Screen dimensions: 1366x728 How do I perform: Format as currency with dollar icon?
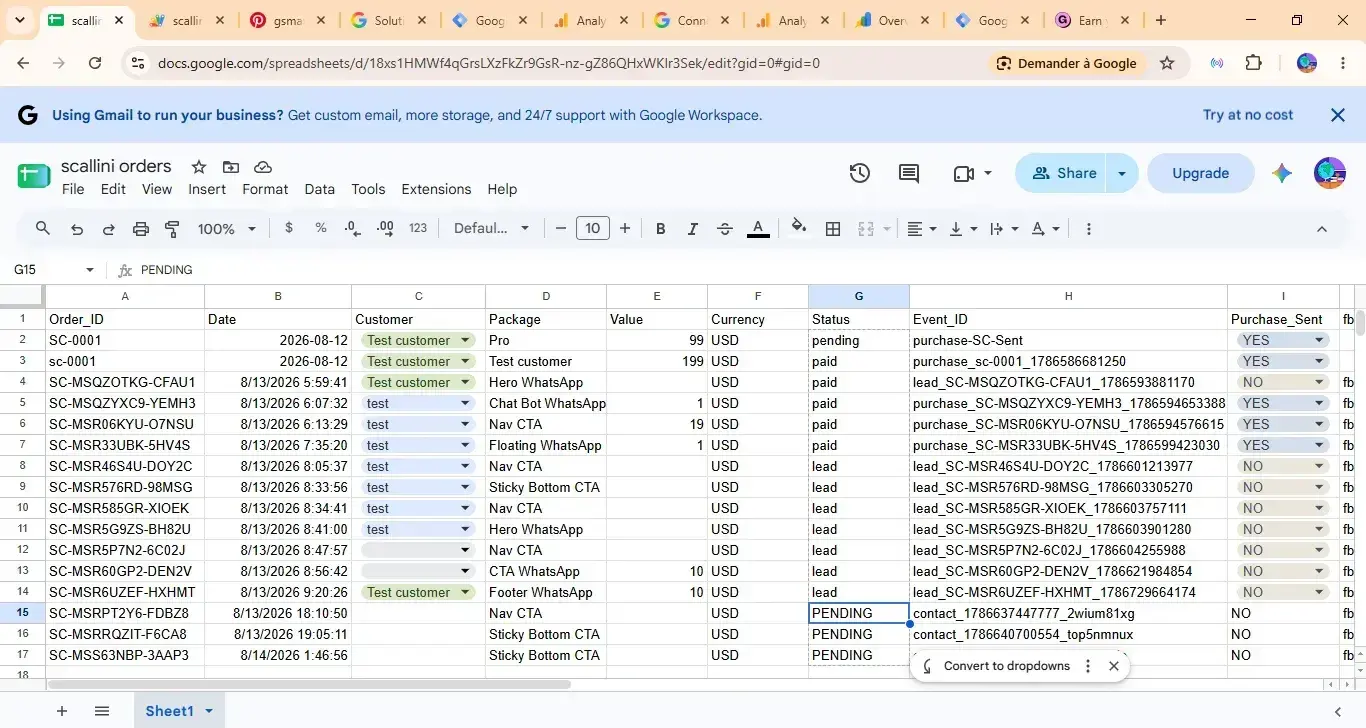click(289, 229)
